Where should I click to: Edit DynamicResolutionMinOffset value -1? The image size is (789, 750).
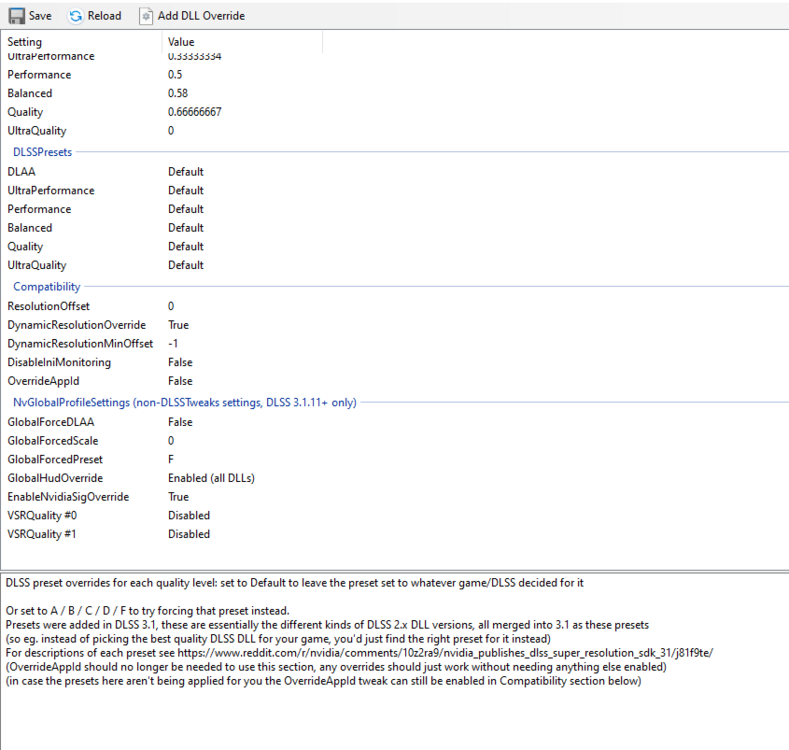click(173, 343)
